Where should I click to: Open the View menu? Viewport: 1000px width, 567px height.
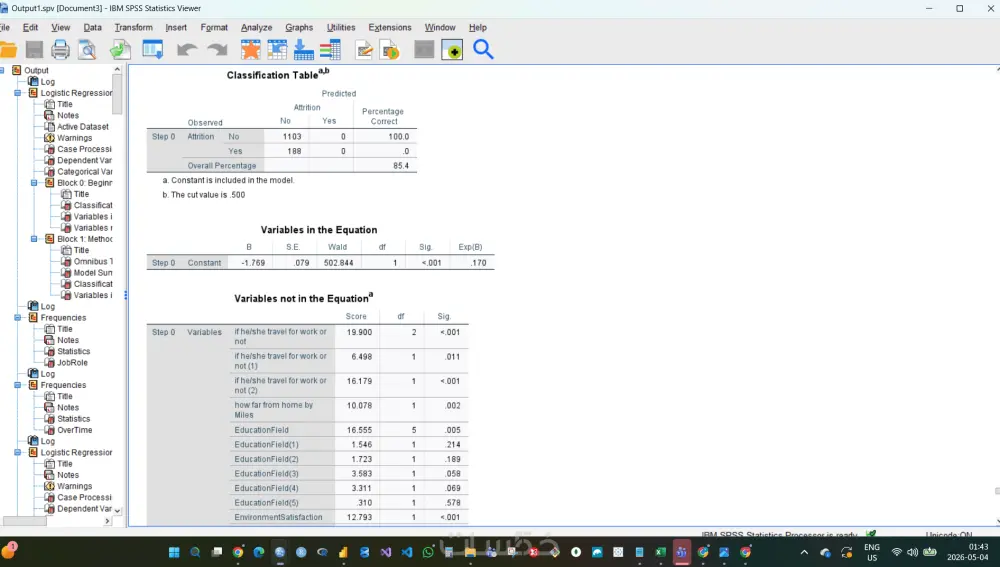61,27
